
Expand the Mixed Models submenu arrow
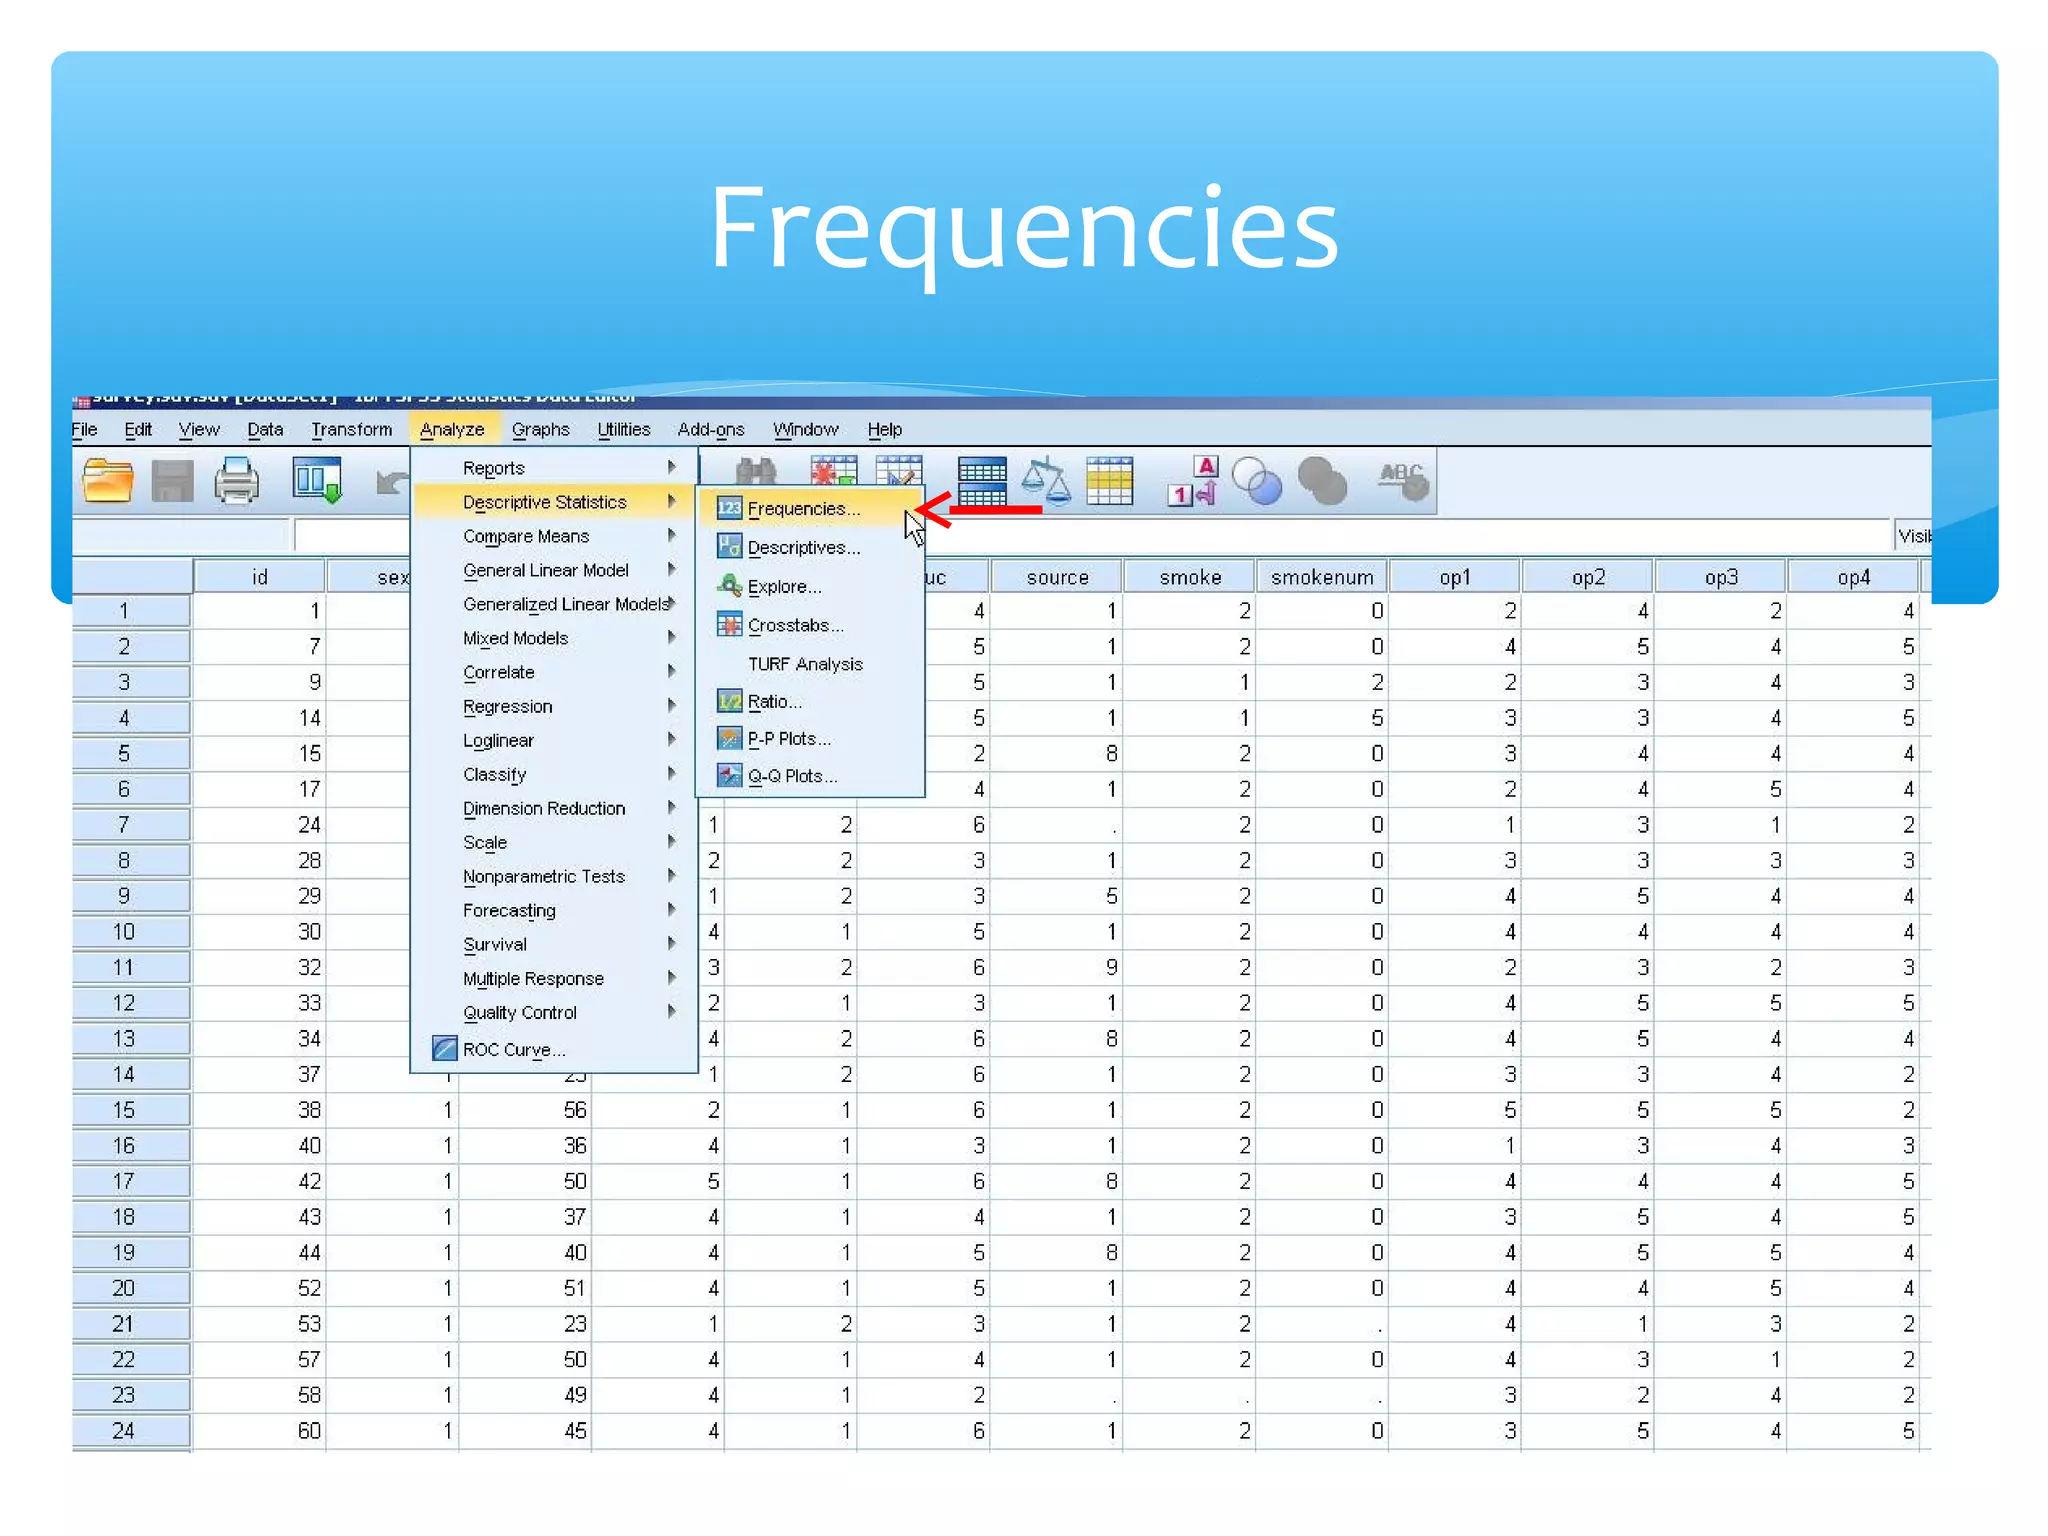(x=672, y=637)
